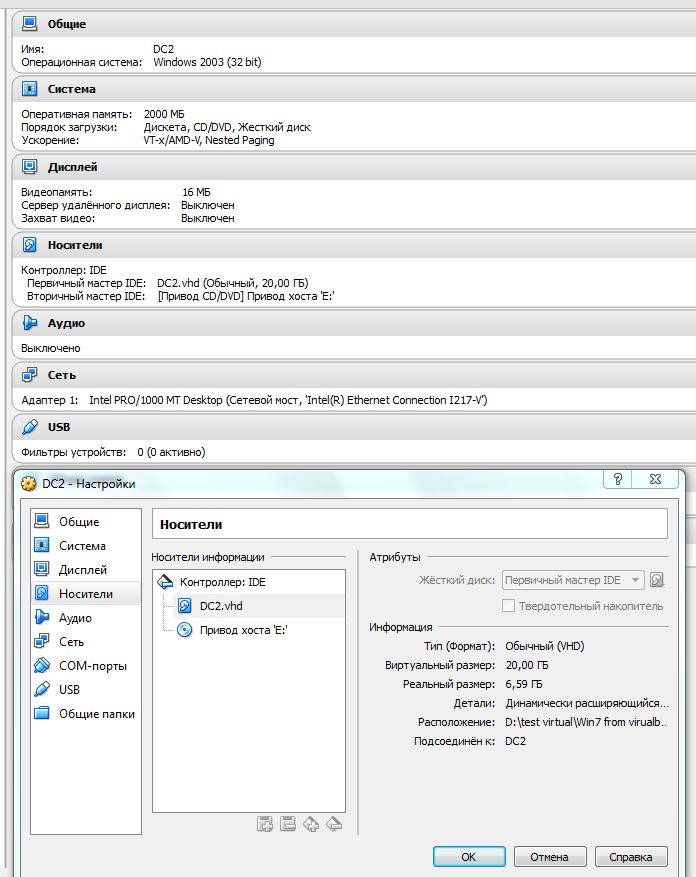The width and height of the screenshot is (696, 877).
Task: Click the Расположение path value
Action: [x=586, y=722]
